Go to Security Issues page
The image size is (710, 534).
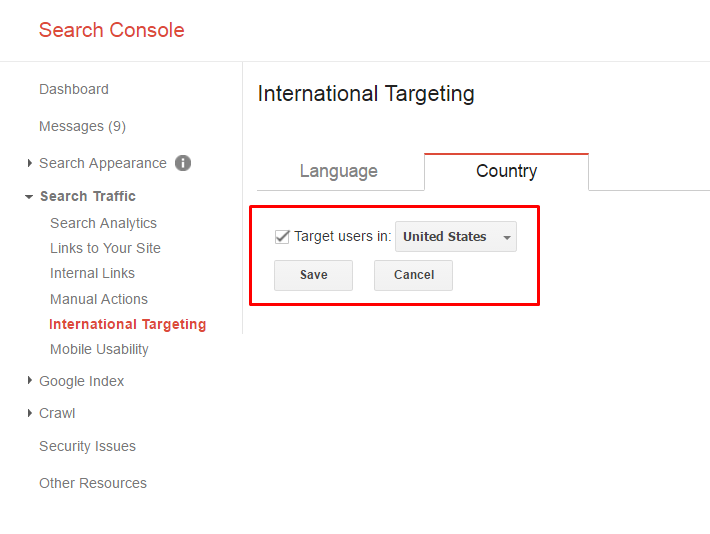87,446
